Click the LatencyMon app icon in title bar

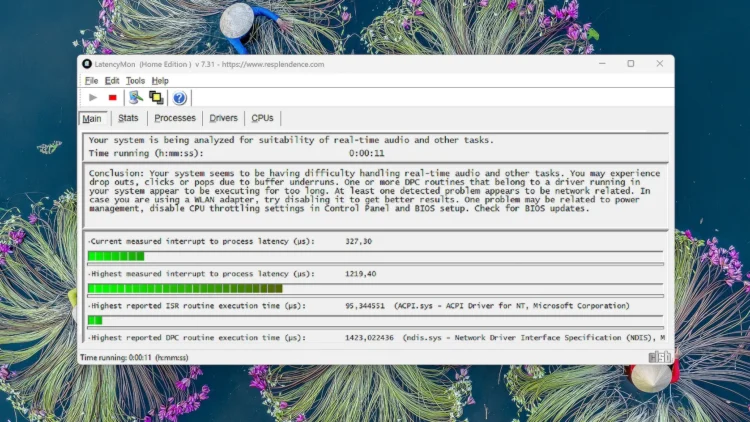[x=88, y=64]
